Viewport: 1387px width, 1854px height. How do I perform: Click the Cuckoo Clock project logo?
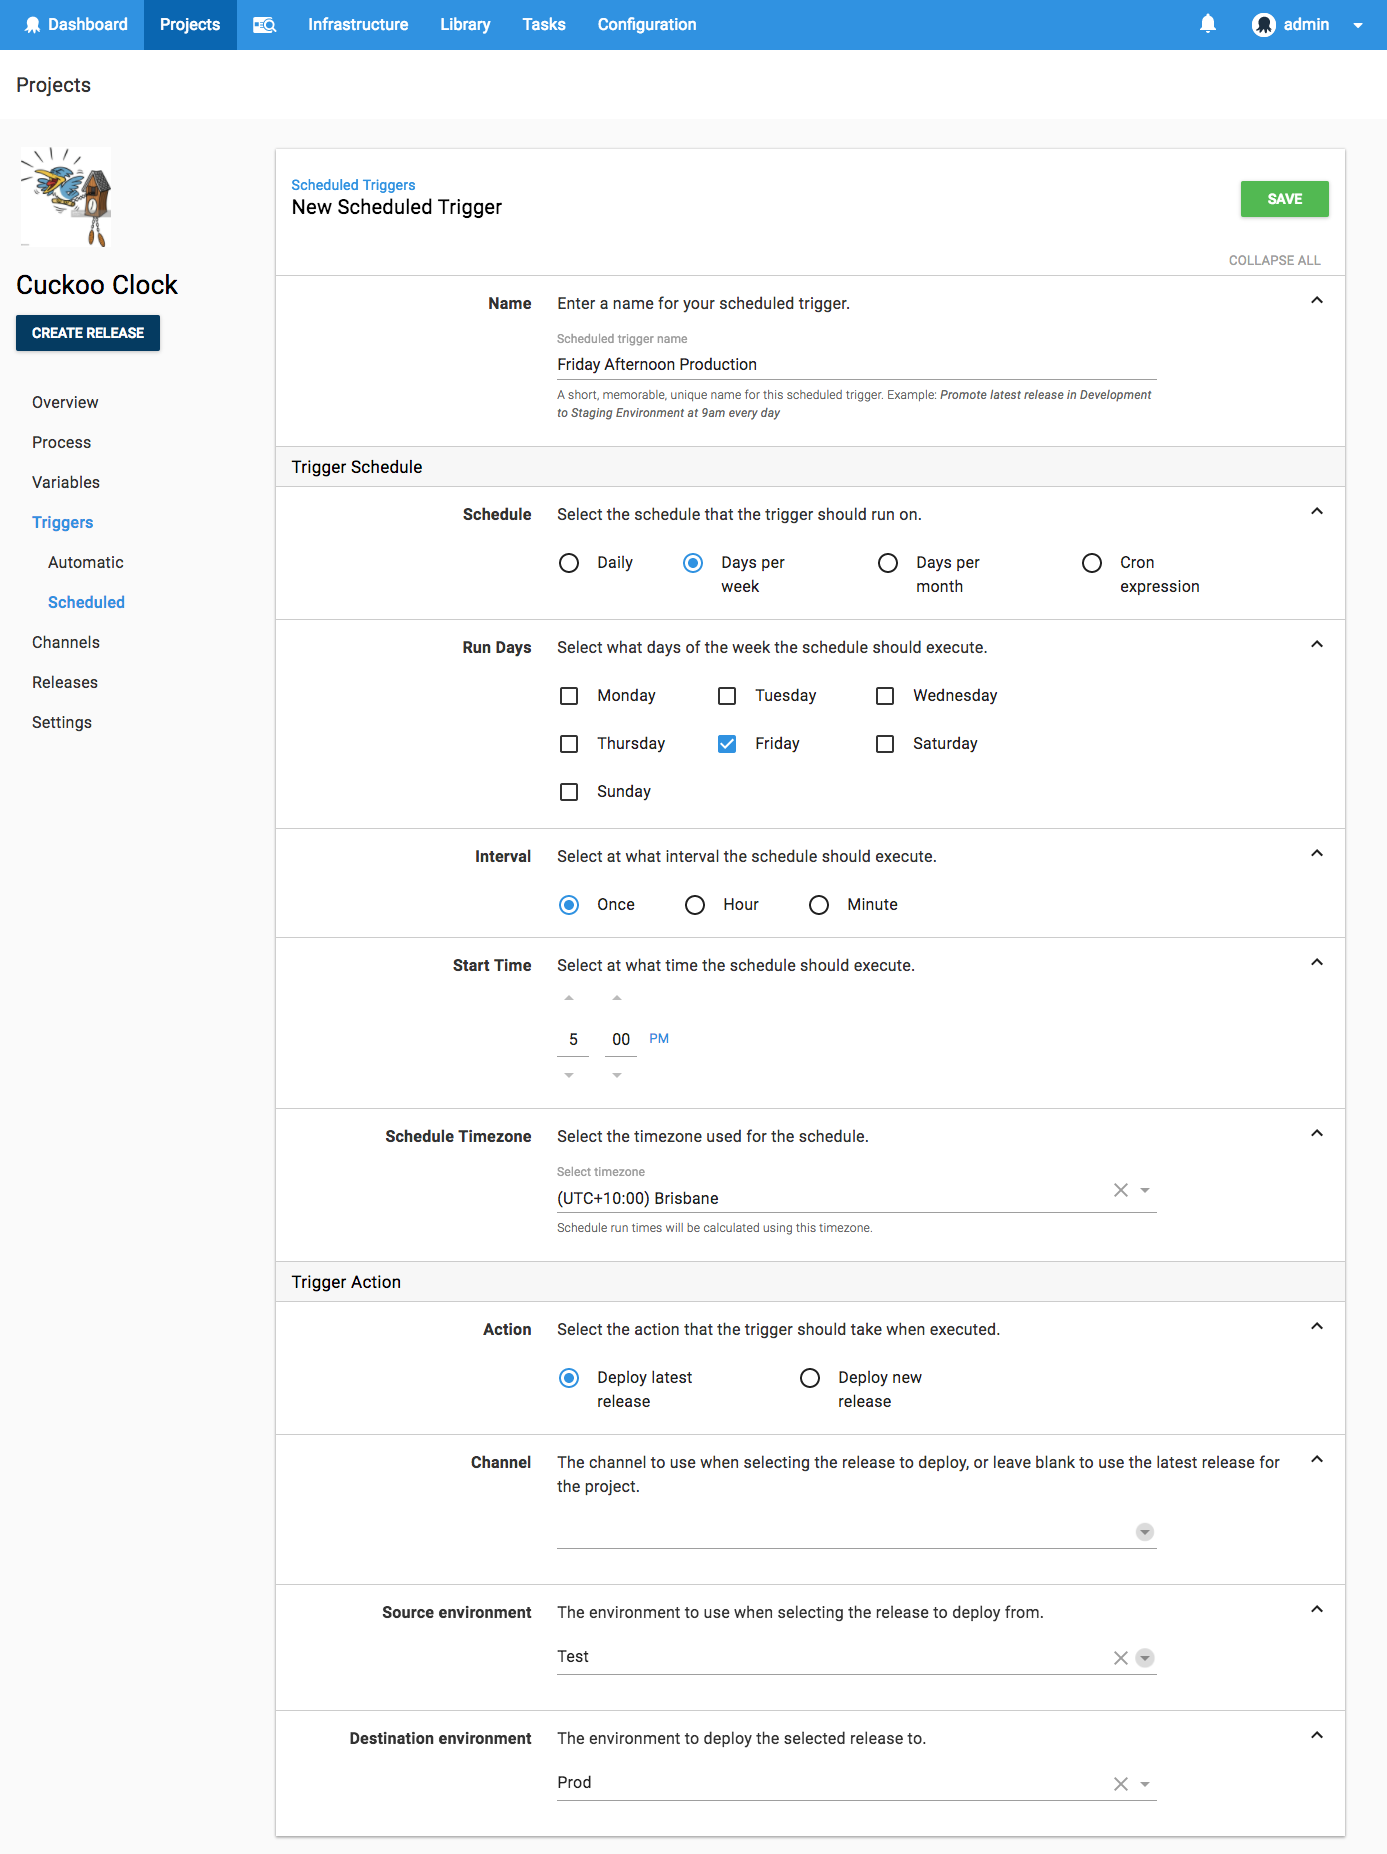pos(66,197)
